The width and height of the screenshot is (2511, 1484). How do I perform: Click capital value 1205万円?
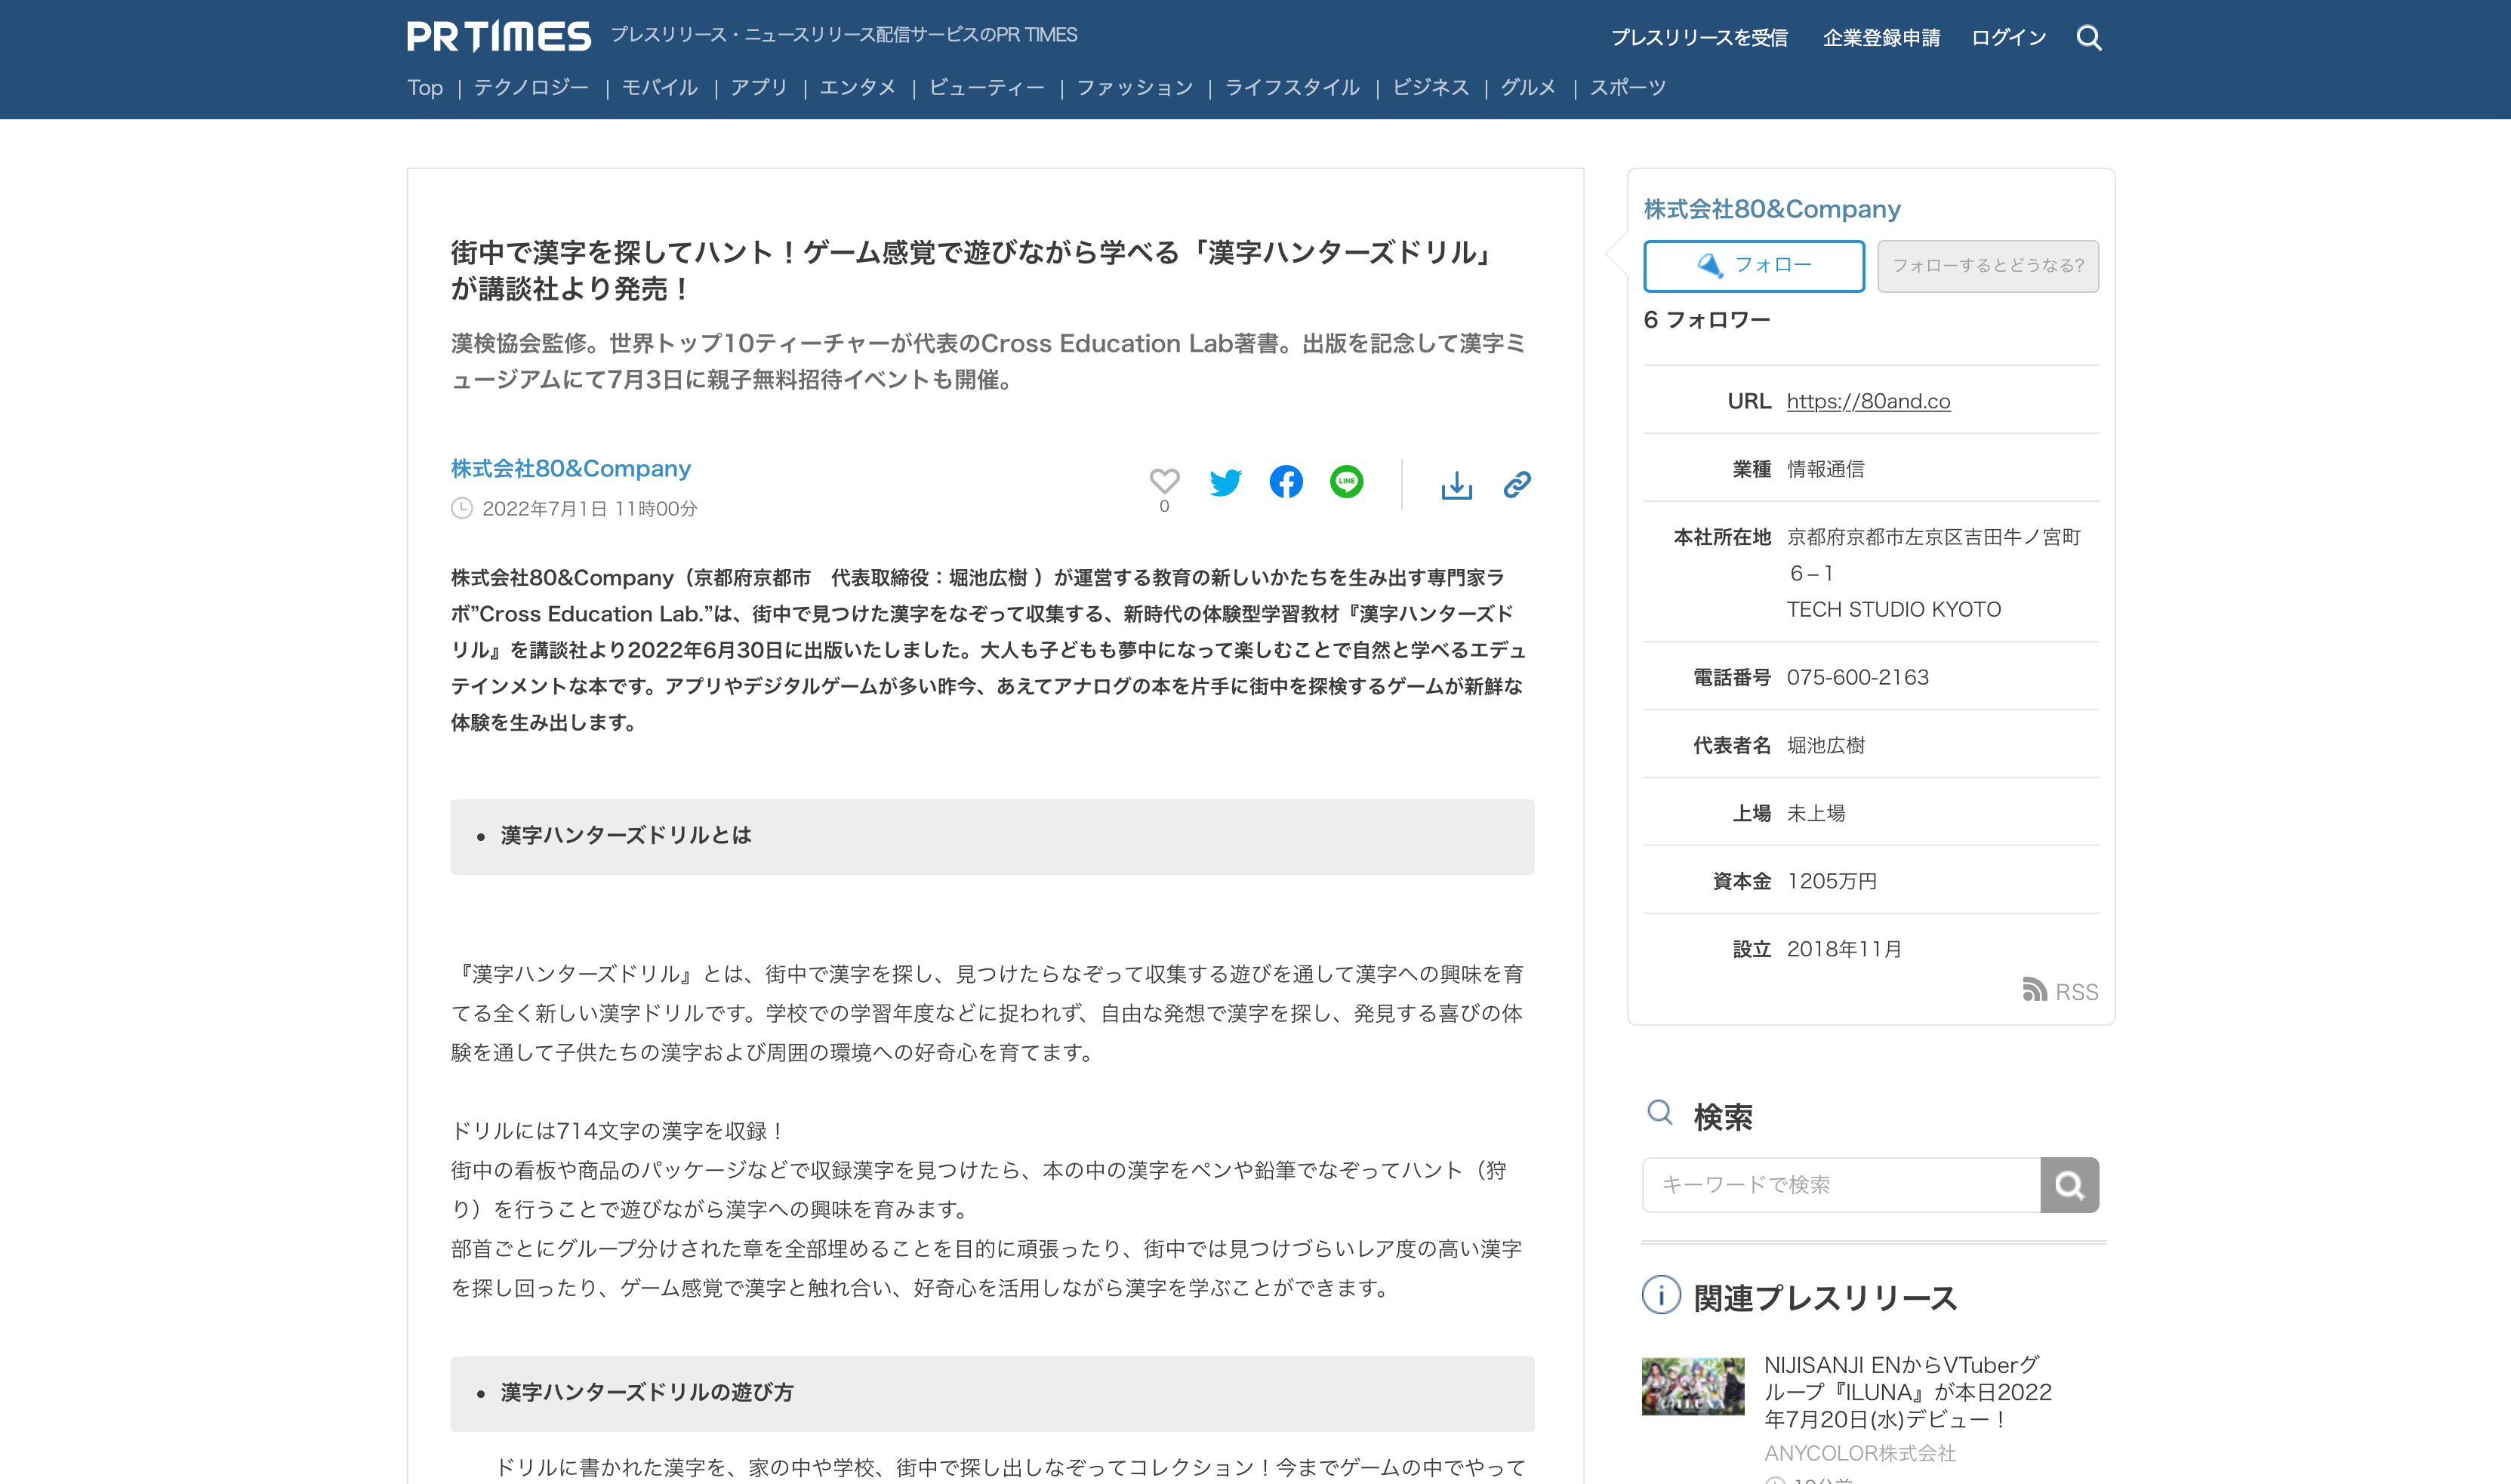1831,881
